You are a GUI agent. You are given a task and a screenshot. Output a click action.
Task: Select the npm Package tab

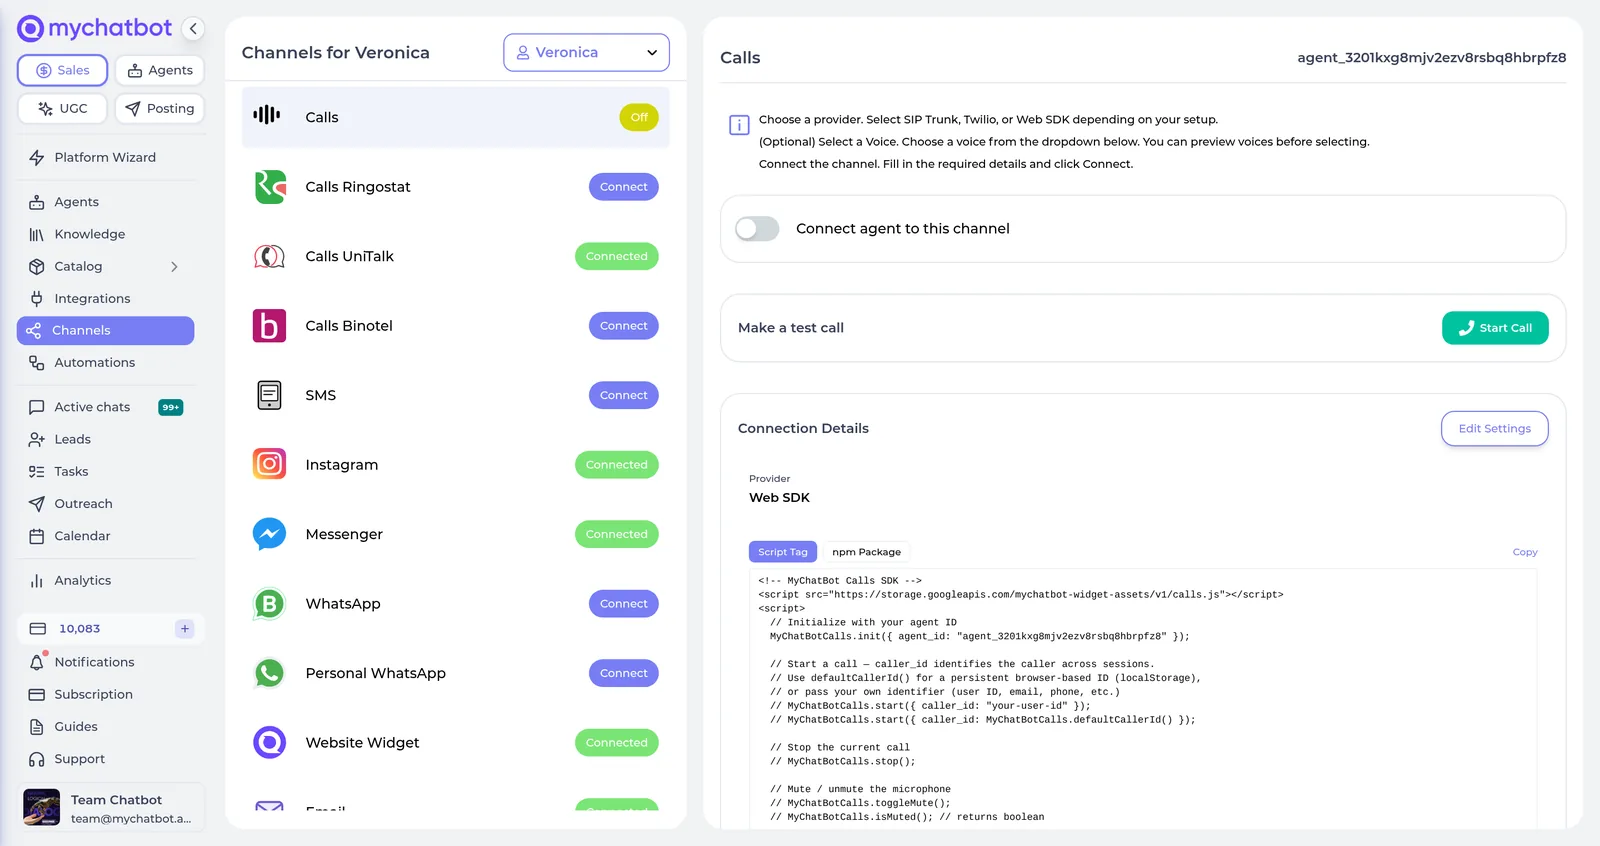coord(867,552)
